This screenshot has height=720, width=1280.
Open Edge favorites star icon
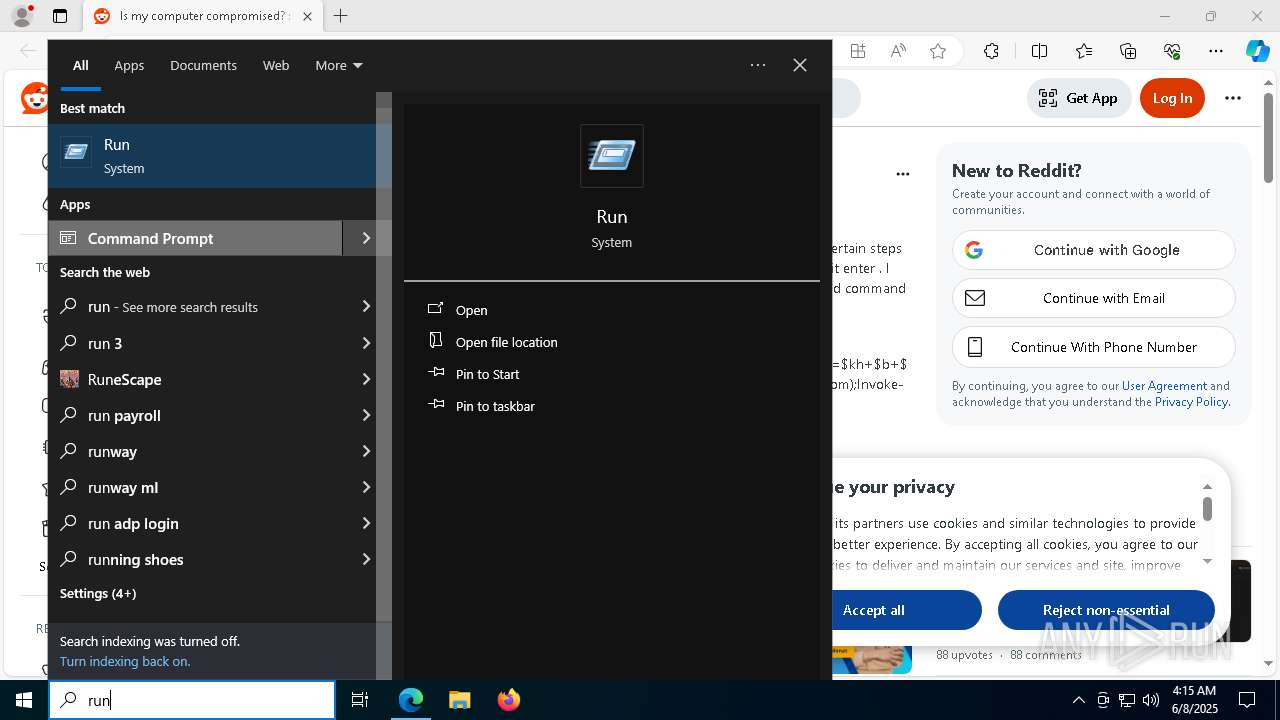tap(938, 51)
